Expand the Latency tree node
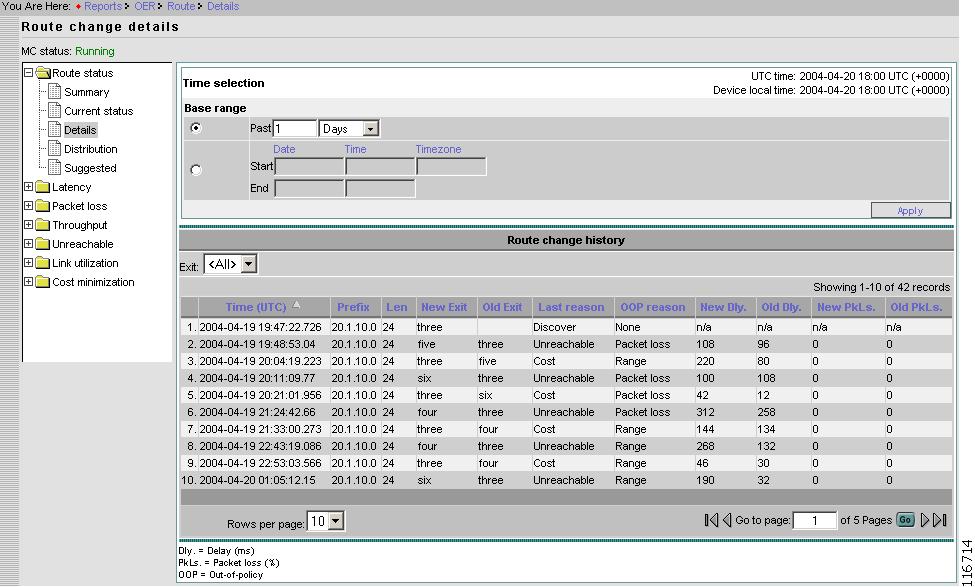The width and height of the screenshot is (975, 587). click(29, 187)
